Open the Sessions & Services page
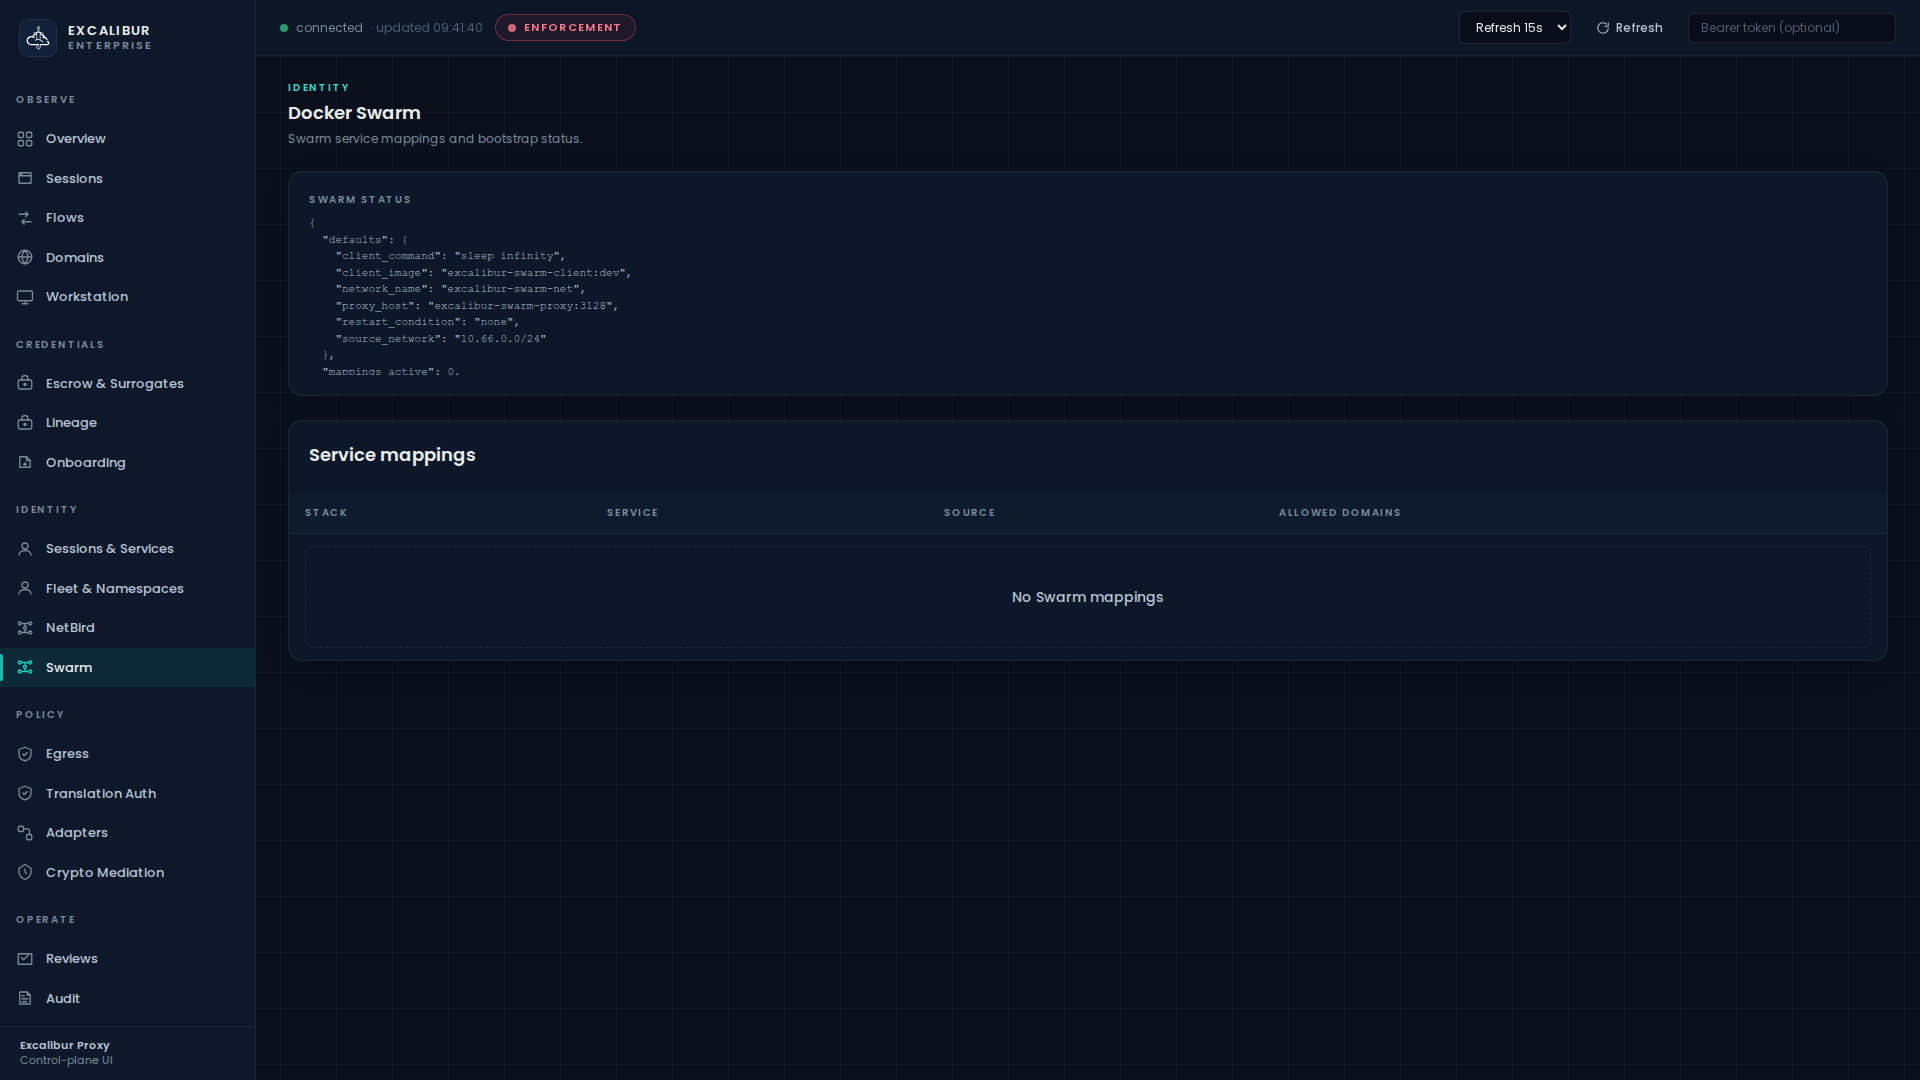 click(109, 549)
